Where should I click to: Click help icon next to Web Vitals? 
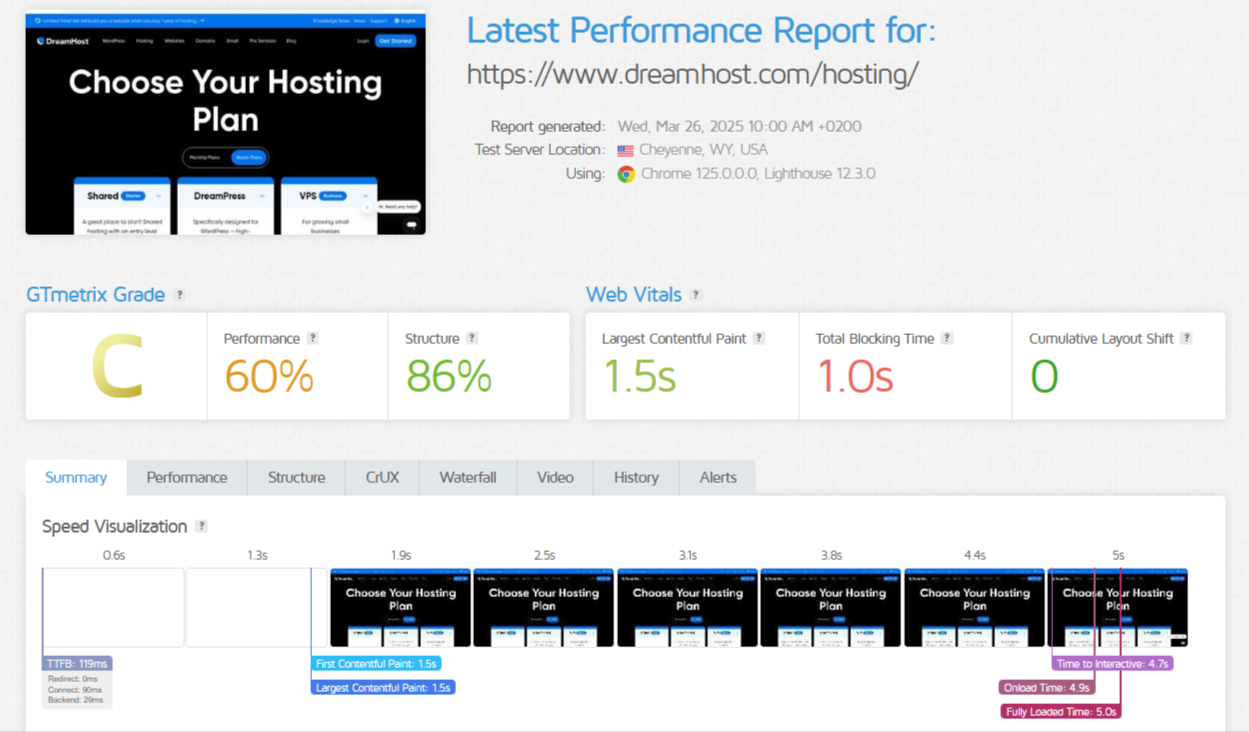pyautogui.click(x=696, y=295)
